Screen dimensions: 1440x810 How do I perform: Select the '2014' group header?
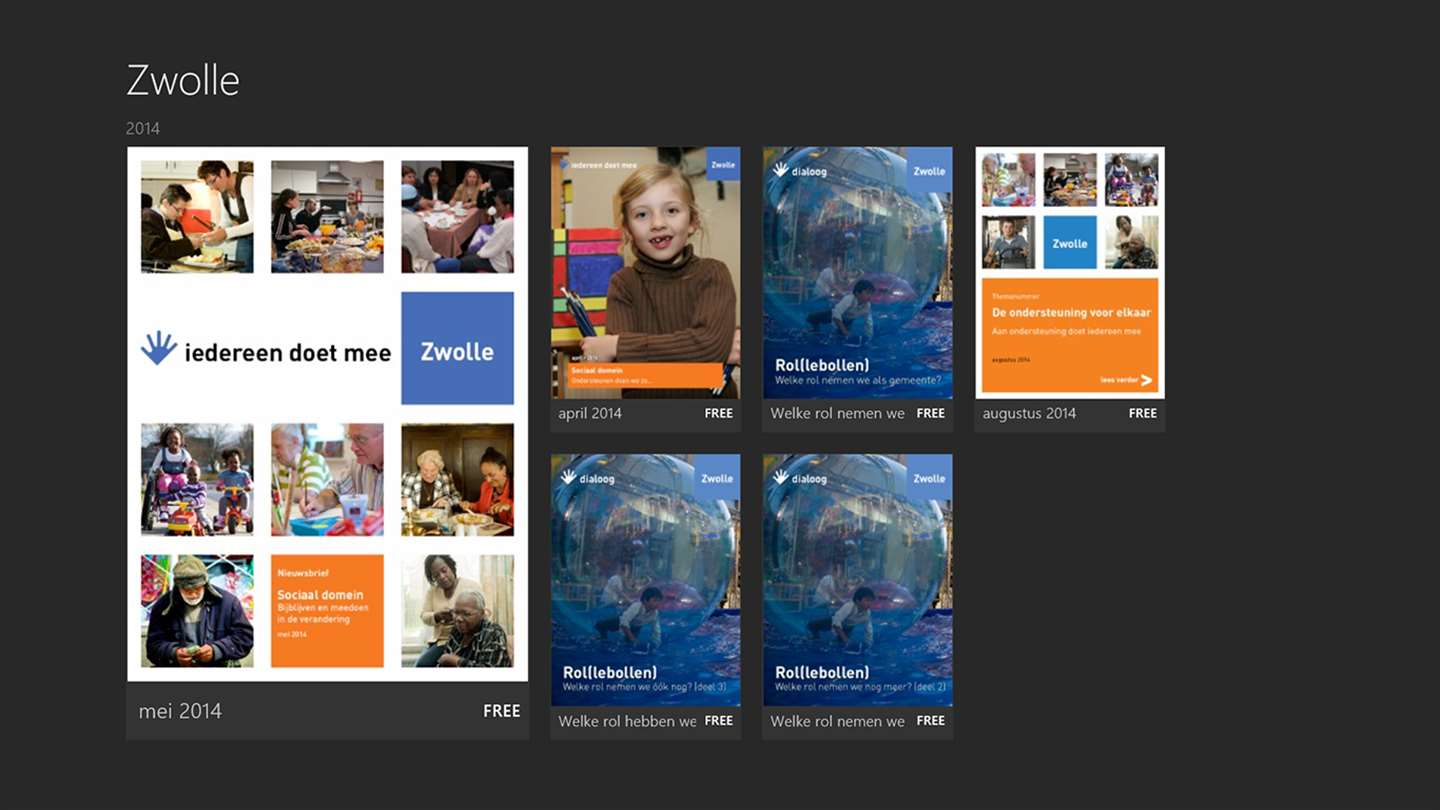[143, 128]
